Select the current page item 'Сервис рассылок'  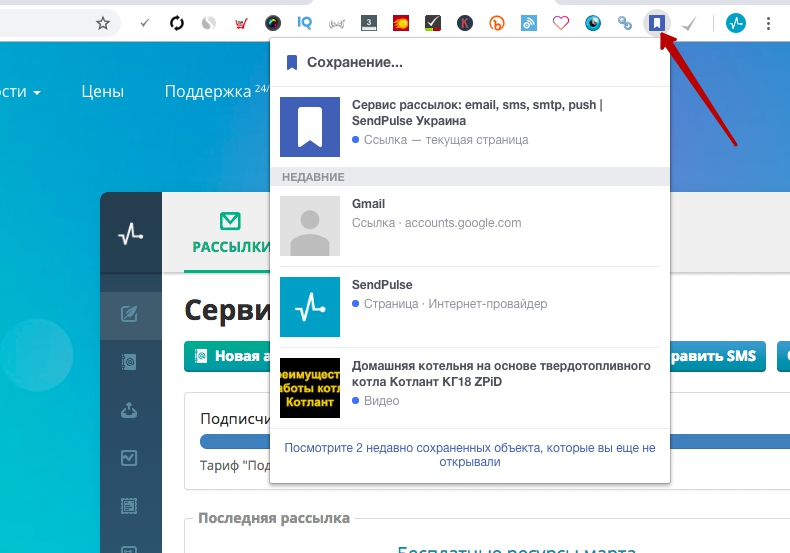(470, 126)
